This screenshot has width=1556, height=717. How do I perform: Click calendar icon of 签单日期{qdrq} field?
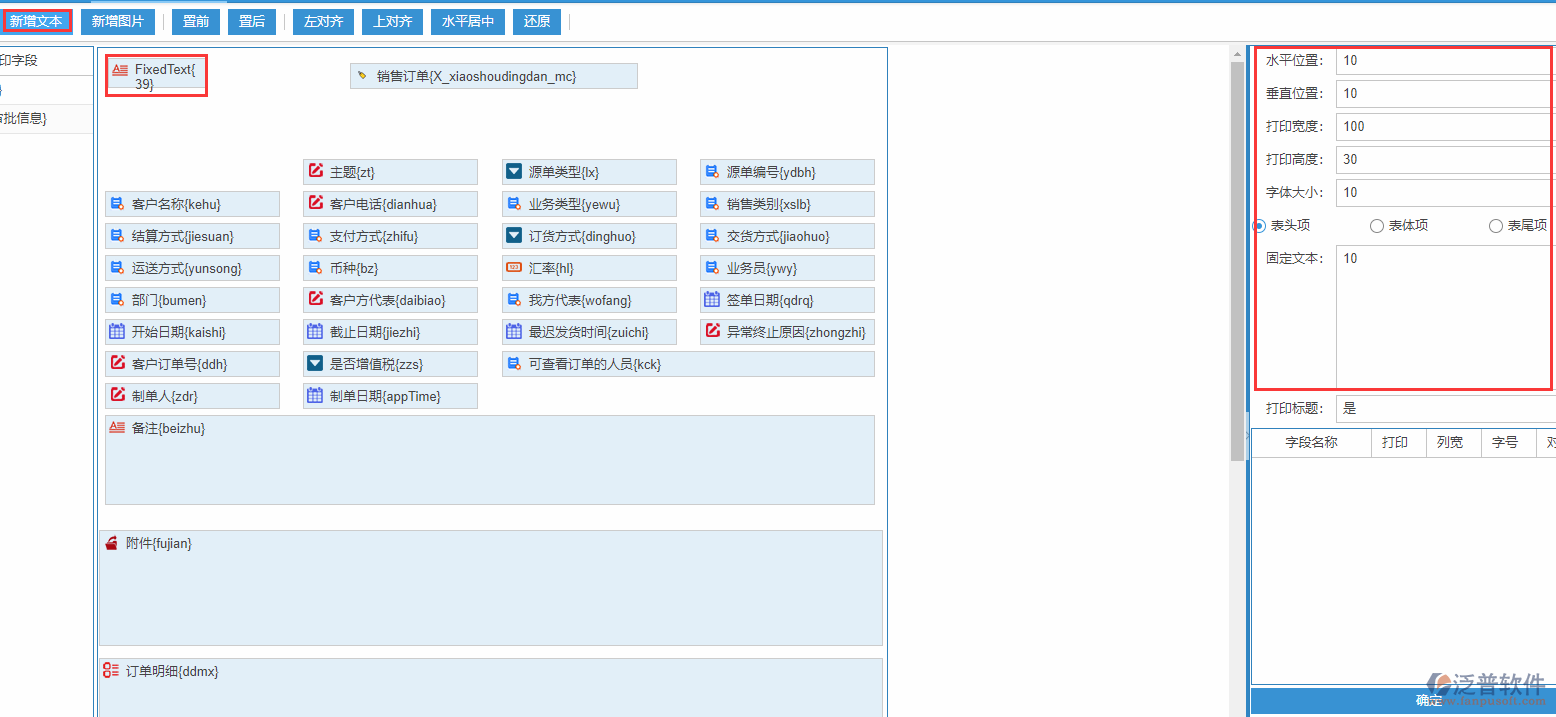(x=712, y=300)
